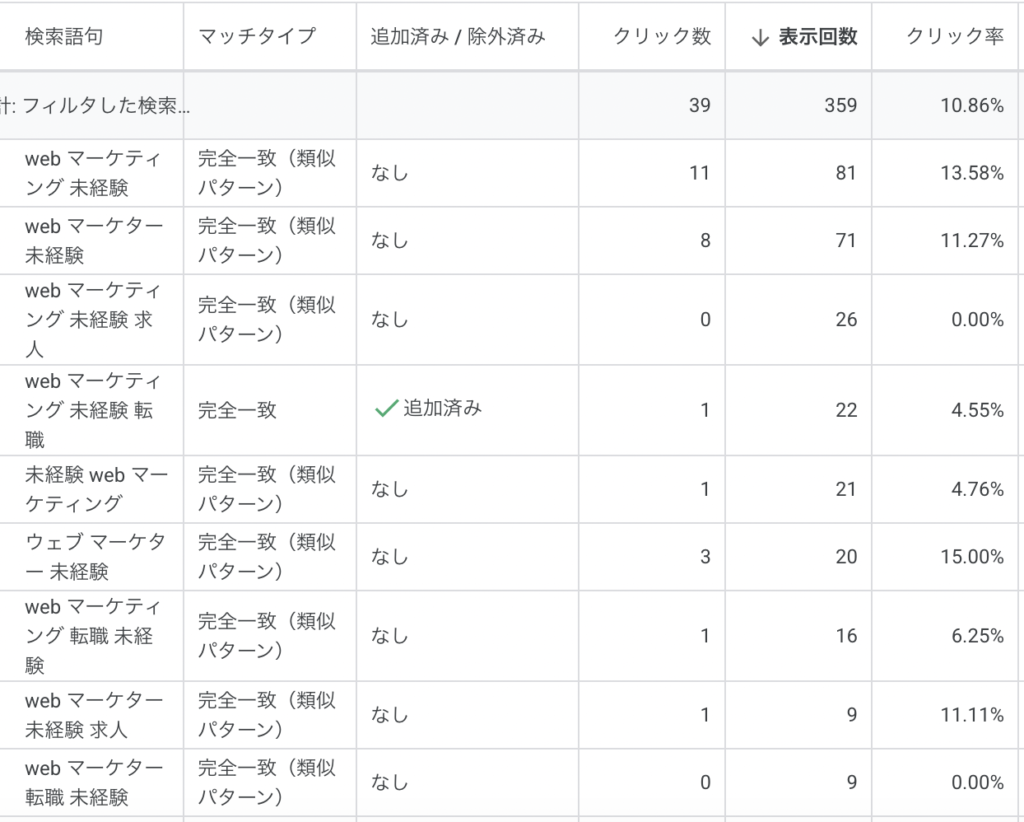Select the 未経験 web マーケティング search term

click(x=96, y=489)
